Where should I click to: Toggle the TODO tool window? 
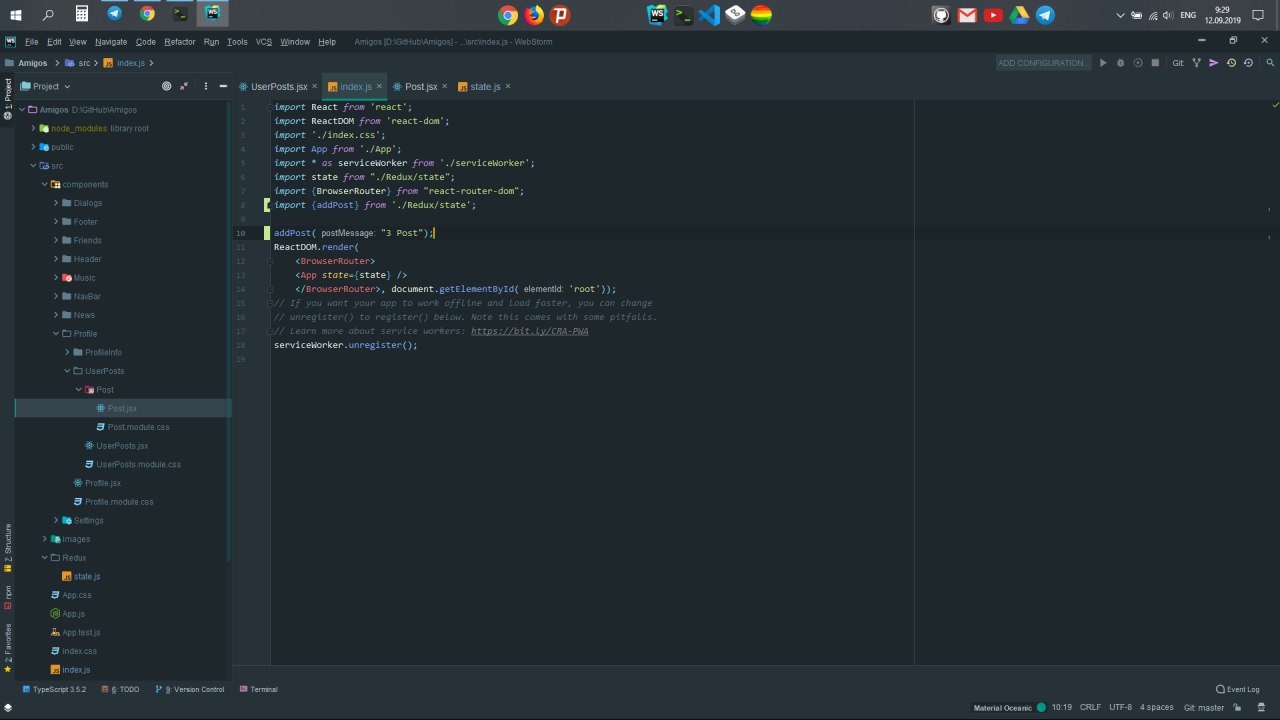(120, 689)
